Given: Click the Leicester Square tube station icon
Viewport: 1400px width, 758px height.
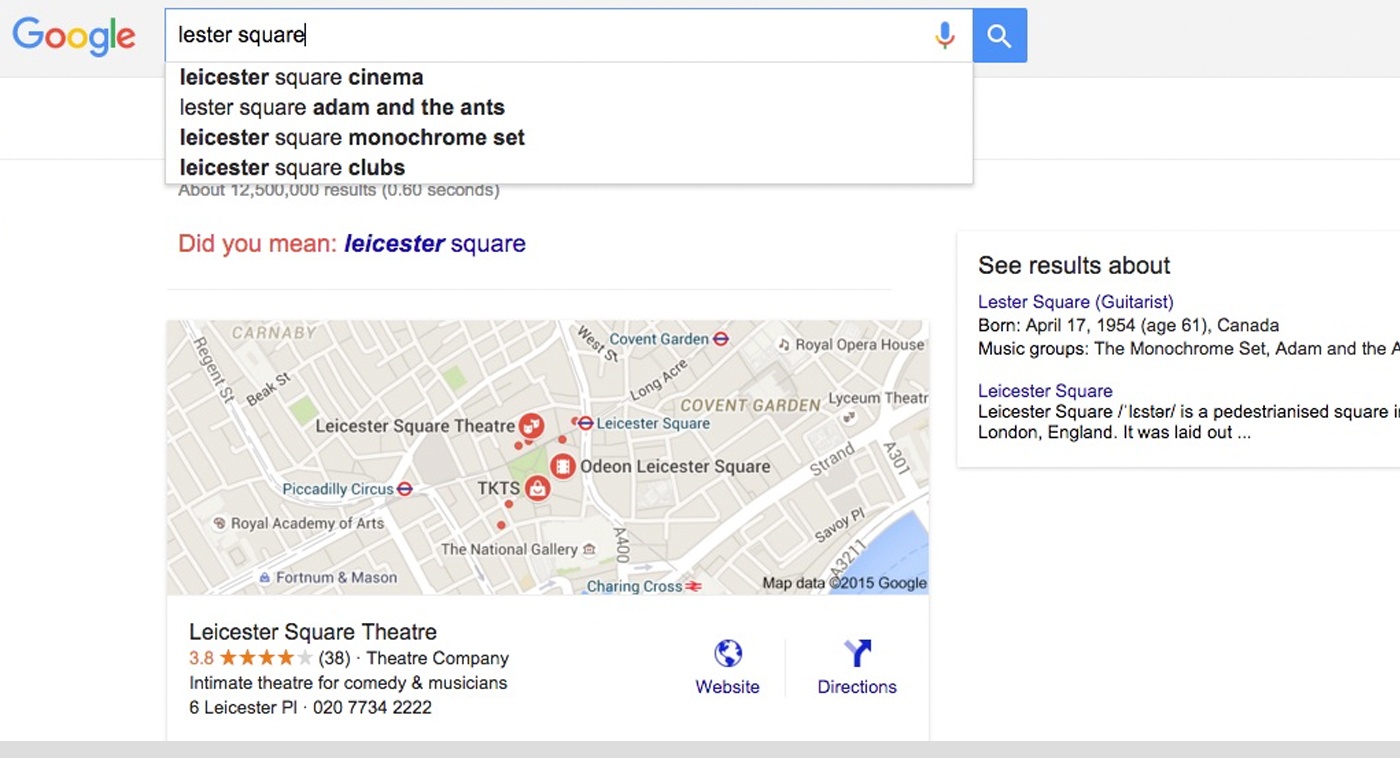Looking at the screenshot, I should (586, 423).
